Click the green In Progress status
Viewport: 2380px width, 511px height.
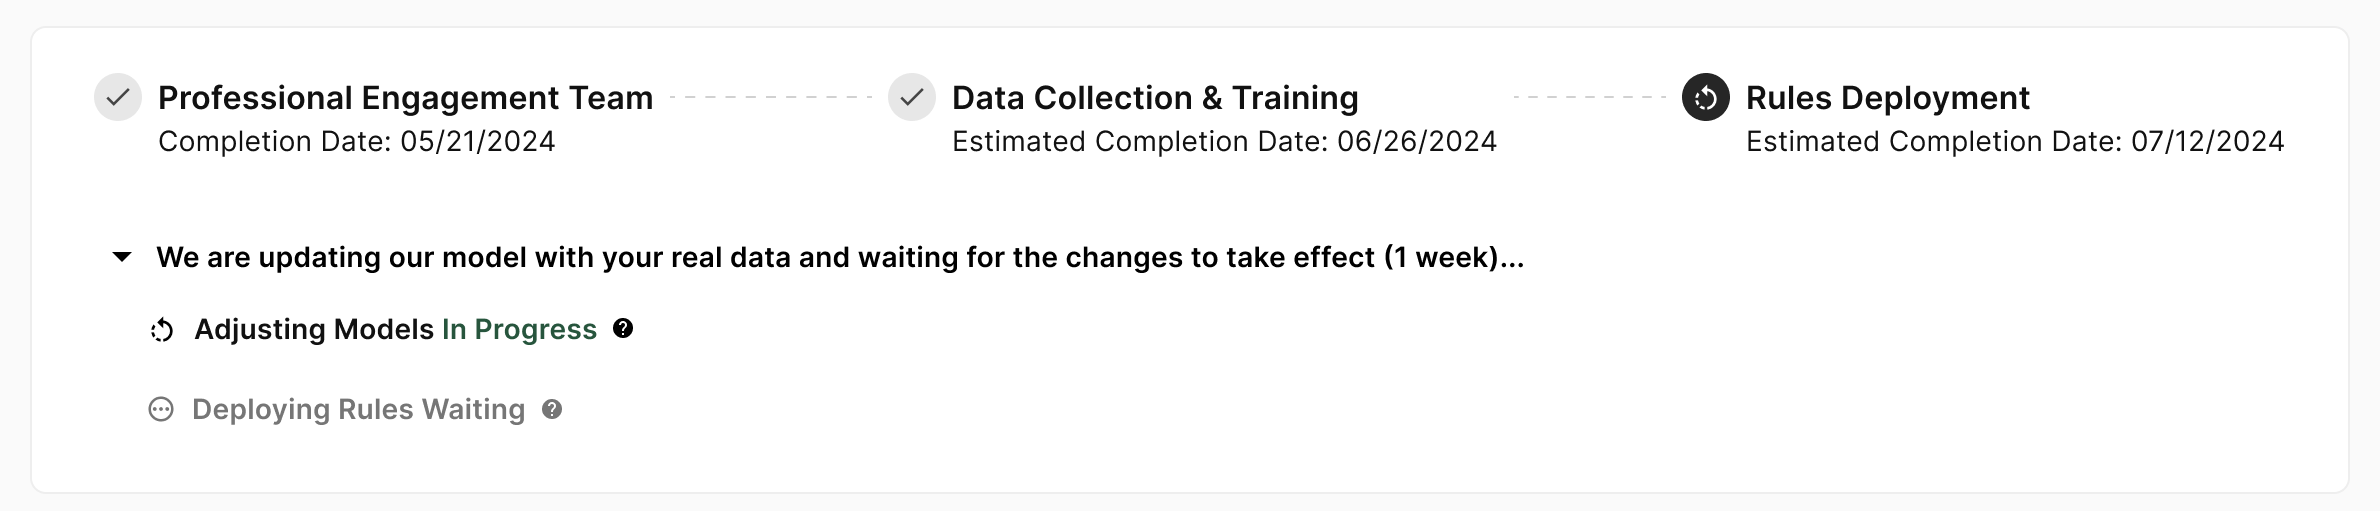(519, 330)
